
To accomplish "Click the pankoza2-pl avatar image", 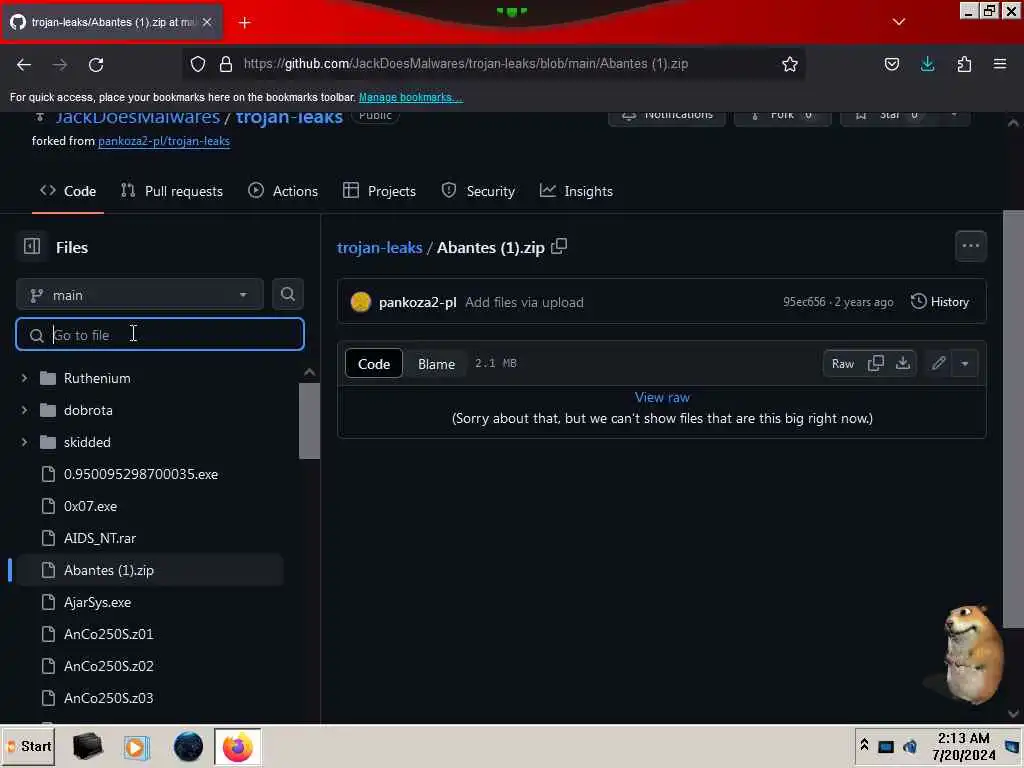I will click(360, 302).
